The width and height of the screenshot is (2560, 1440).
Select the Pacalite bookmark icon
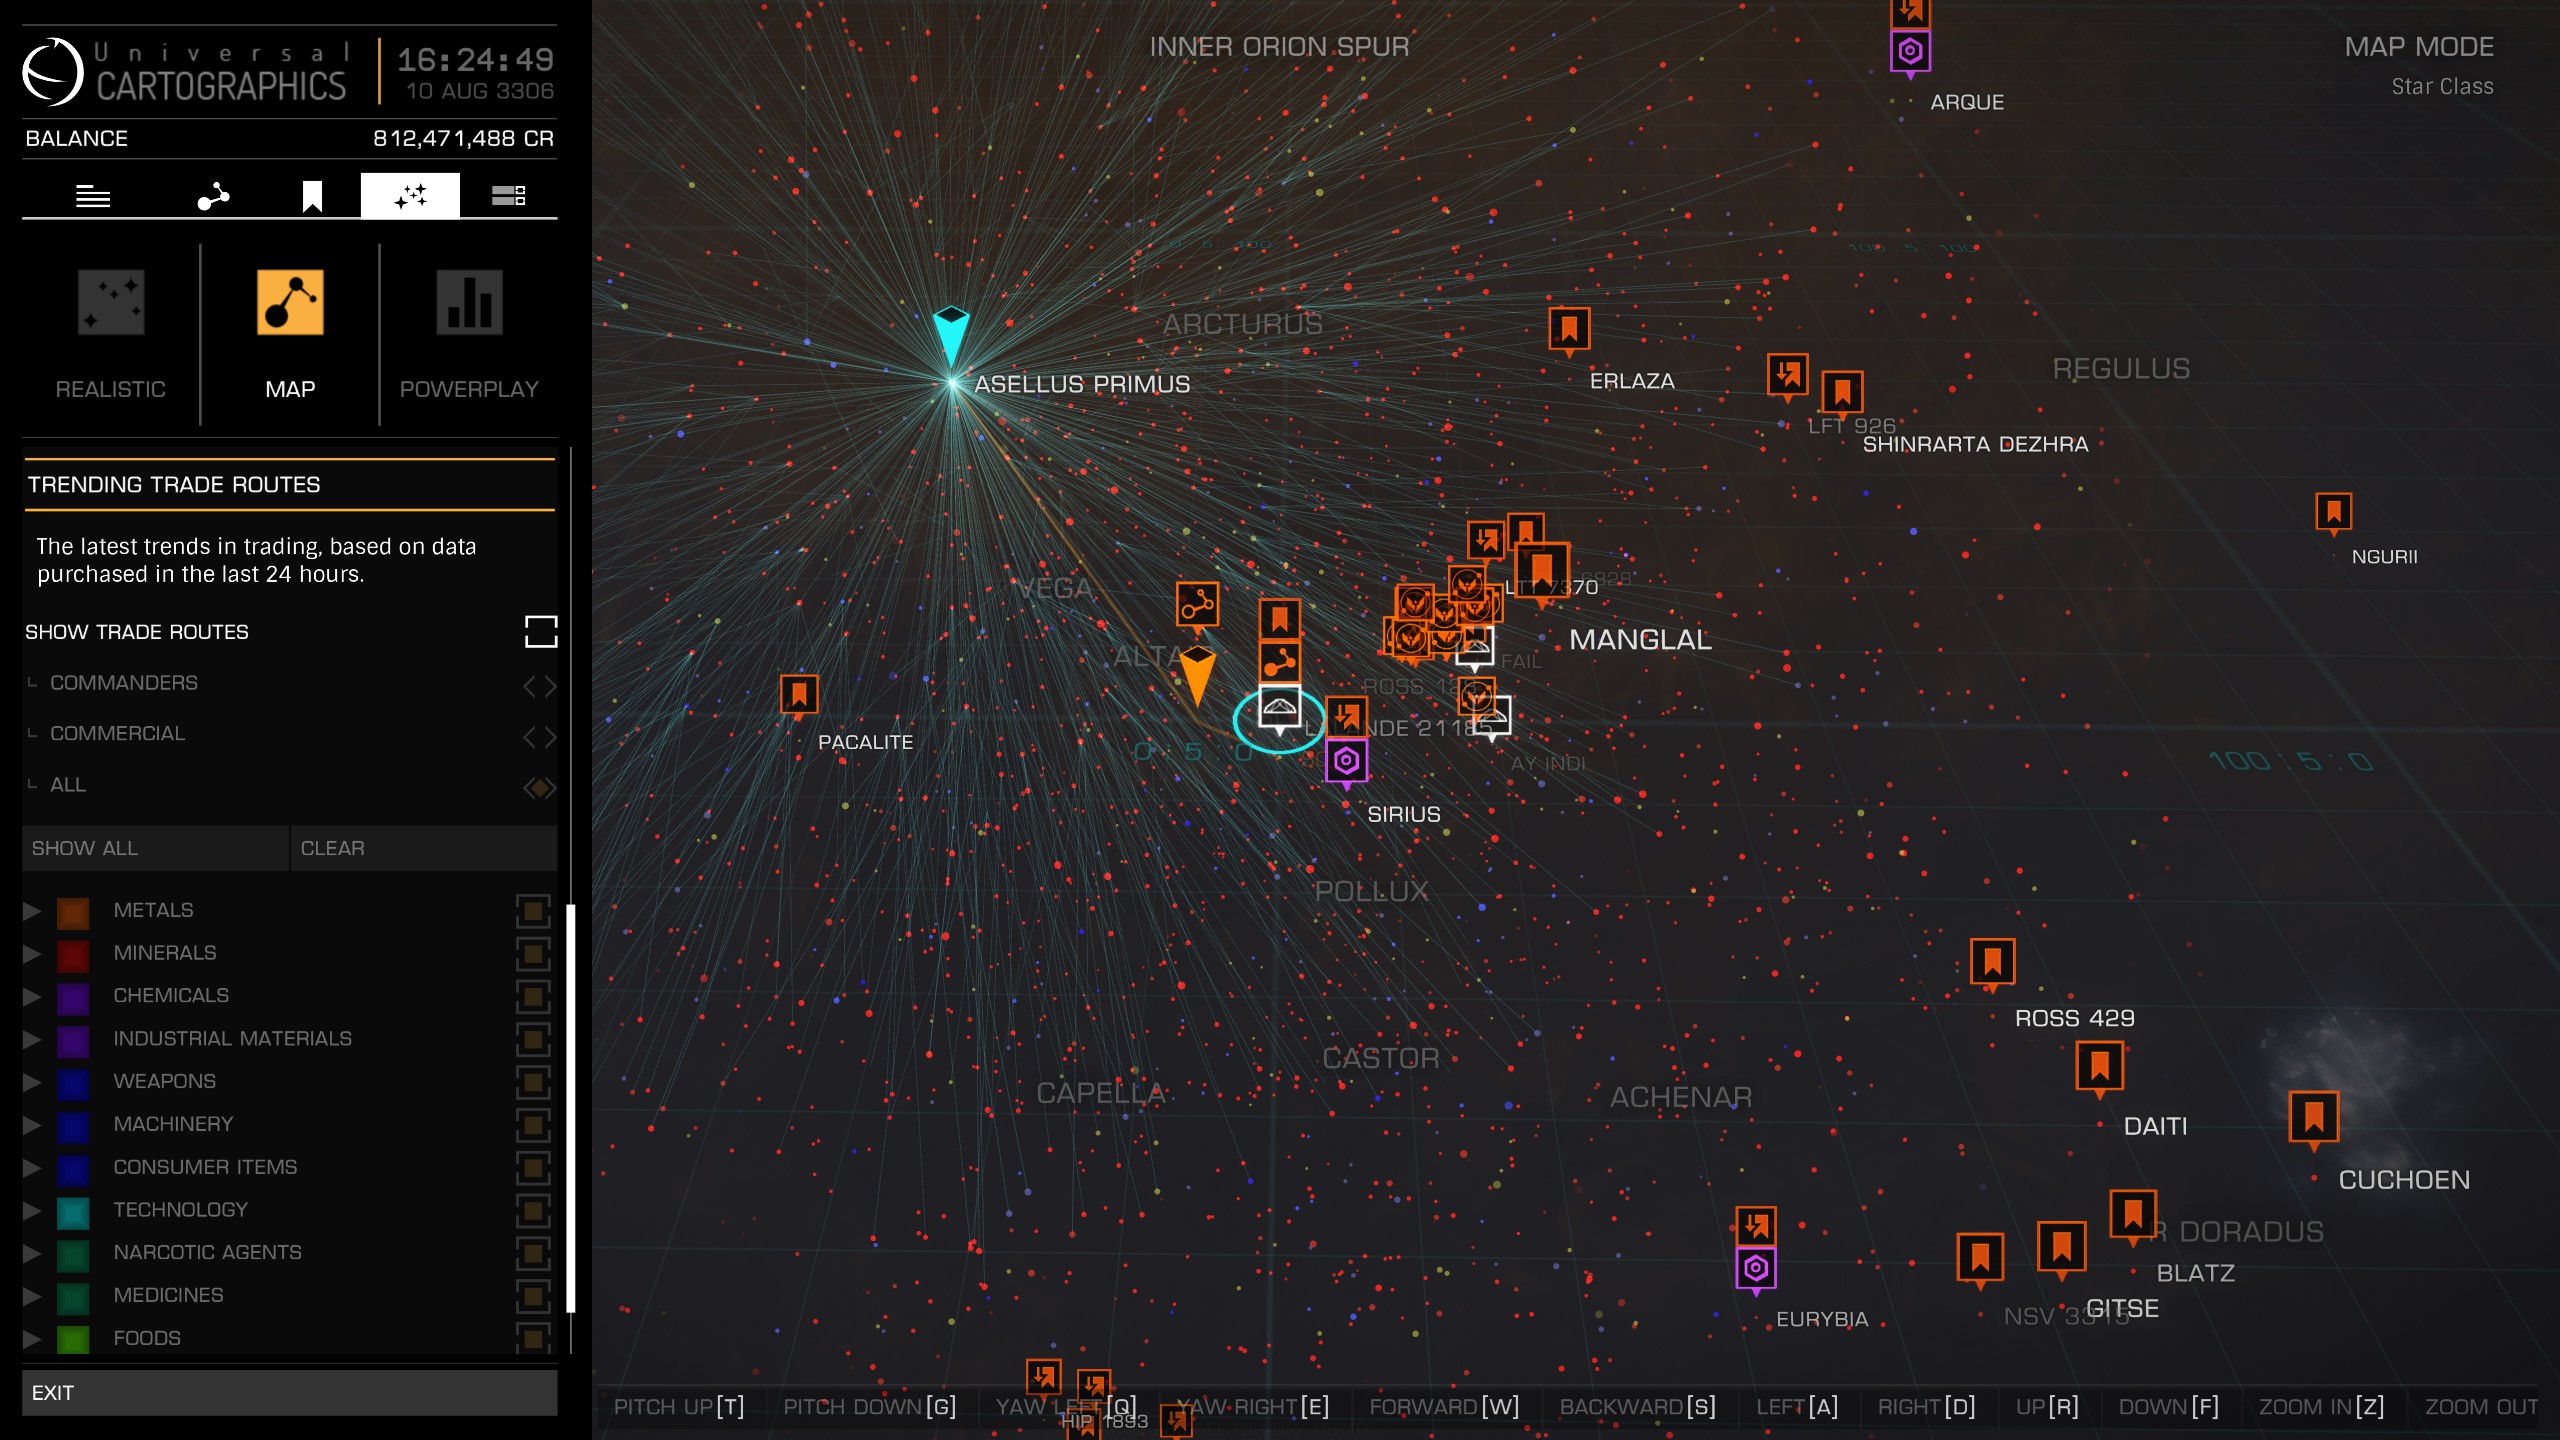(799, 695)
